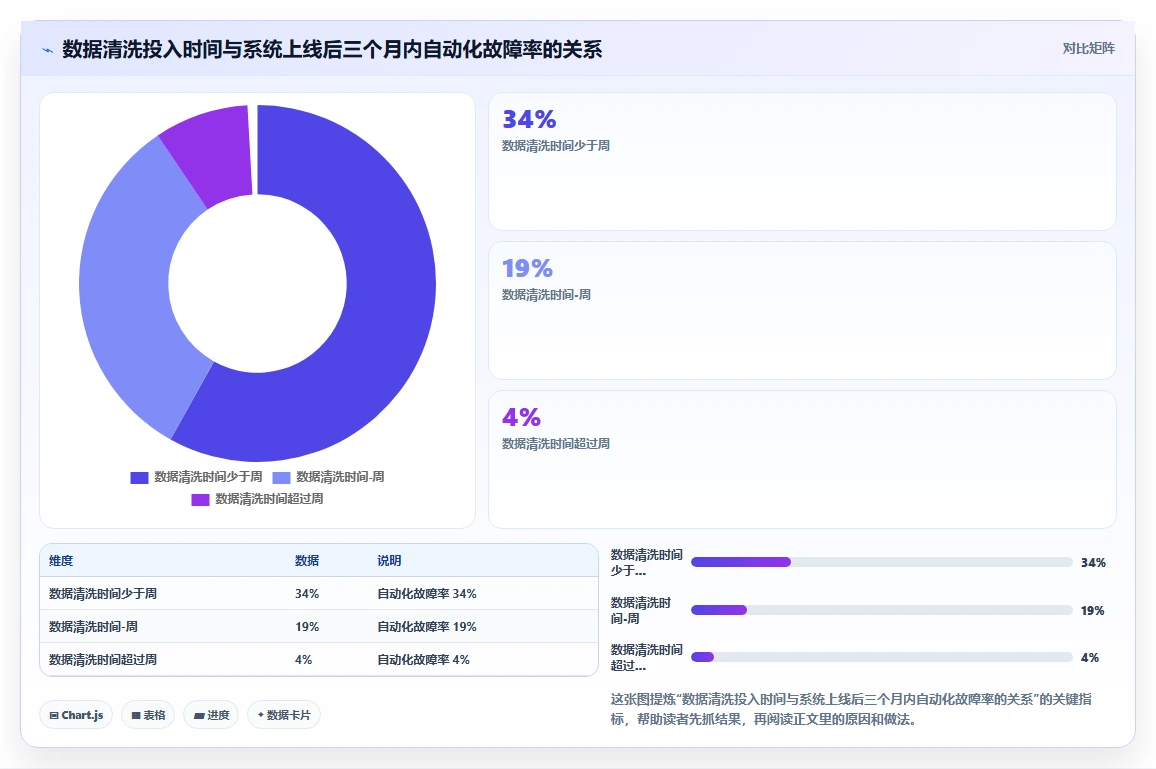Click the 34% value beside progress bar
1156x769 pixels.
pyautogui.click(x=1093, y=563)
